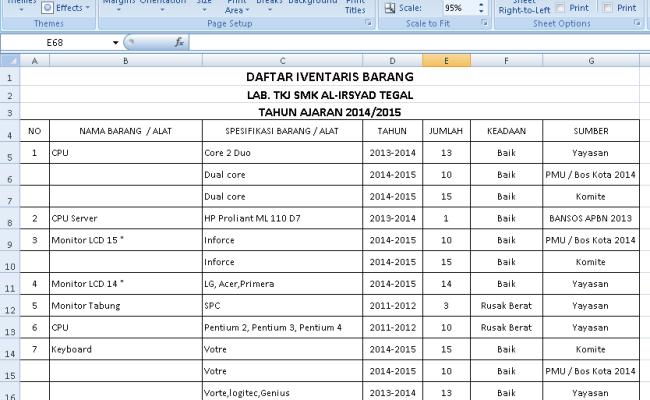This screenshot has height=400, width=650.
Task: Click the SUMBER header cell
Action: tap(591, 131)
